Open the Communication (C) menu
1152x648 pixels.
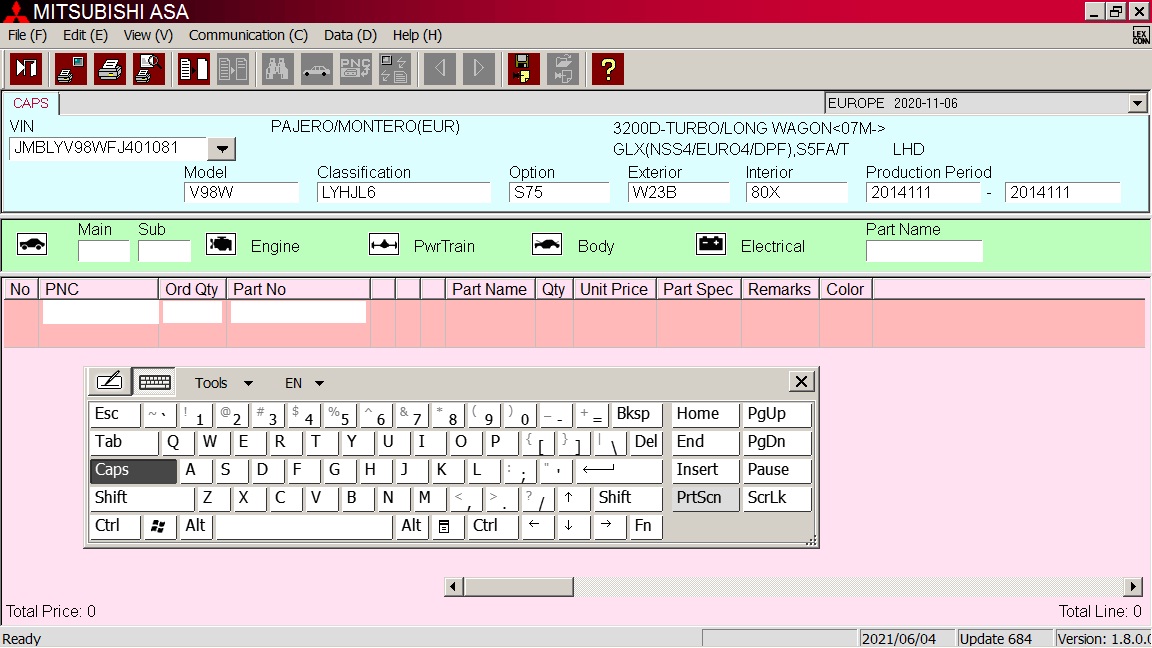click(248, 35)
